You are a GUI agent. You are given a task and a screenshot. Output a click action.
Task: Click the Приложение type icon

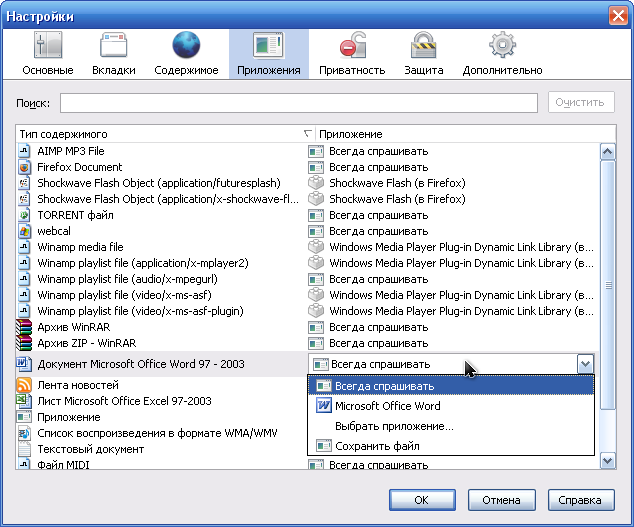(x=24, y=417)
